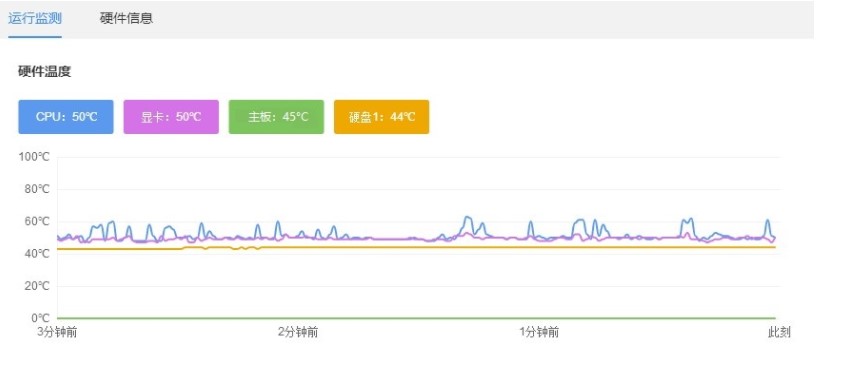
Task: Hide the 显卡: 50℃ series
Action: coord(171,117)
